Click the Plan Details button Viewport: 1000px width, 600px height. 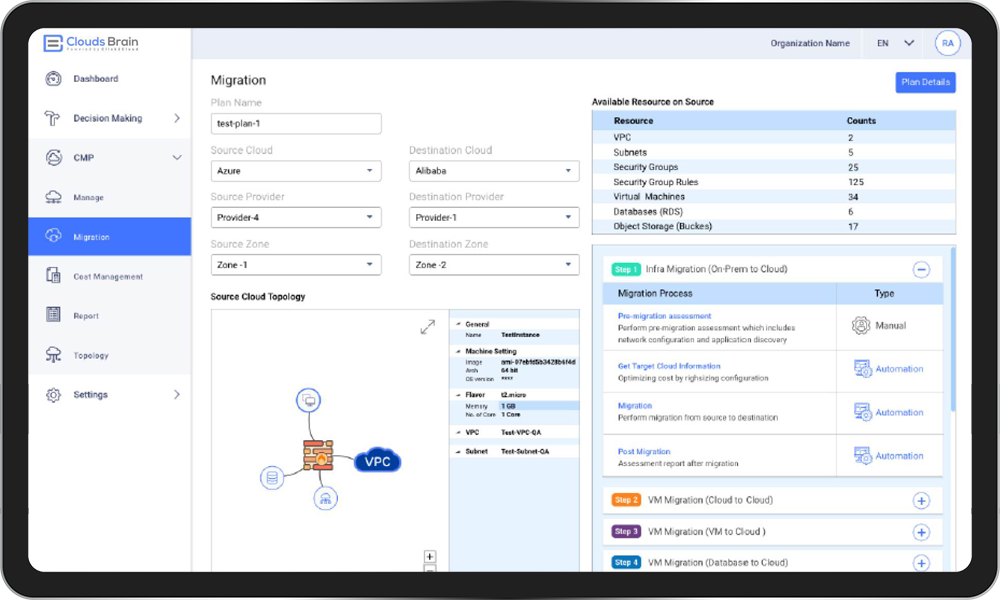[x=925, y=82]
